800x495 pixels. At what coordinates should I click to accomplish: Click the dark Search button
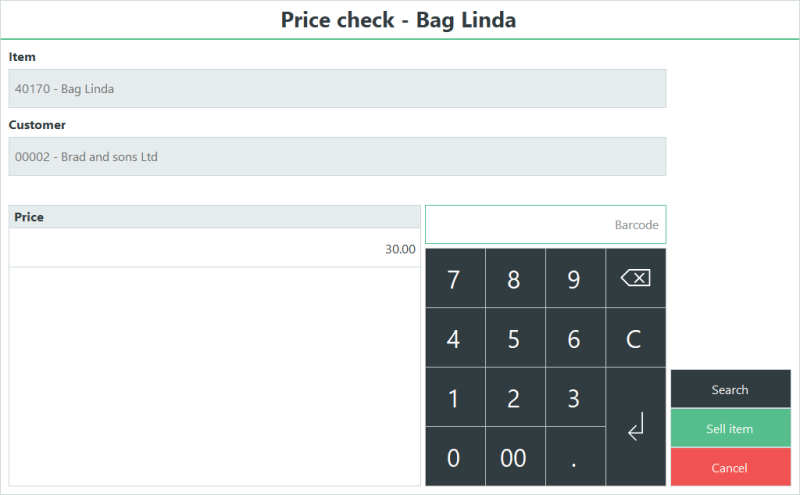pos(731,389)
